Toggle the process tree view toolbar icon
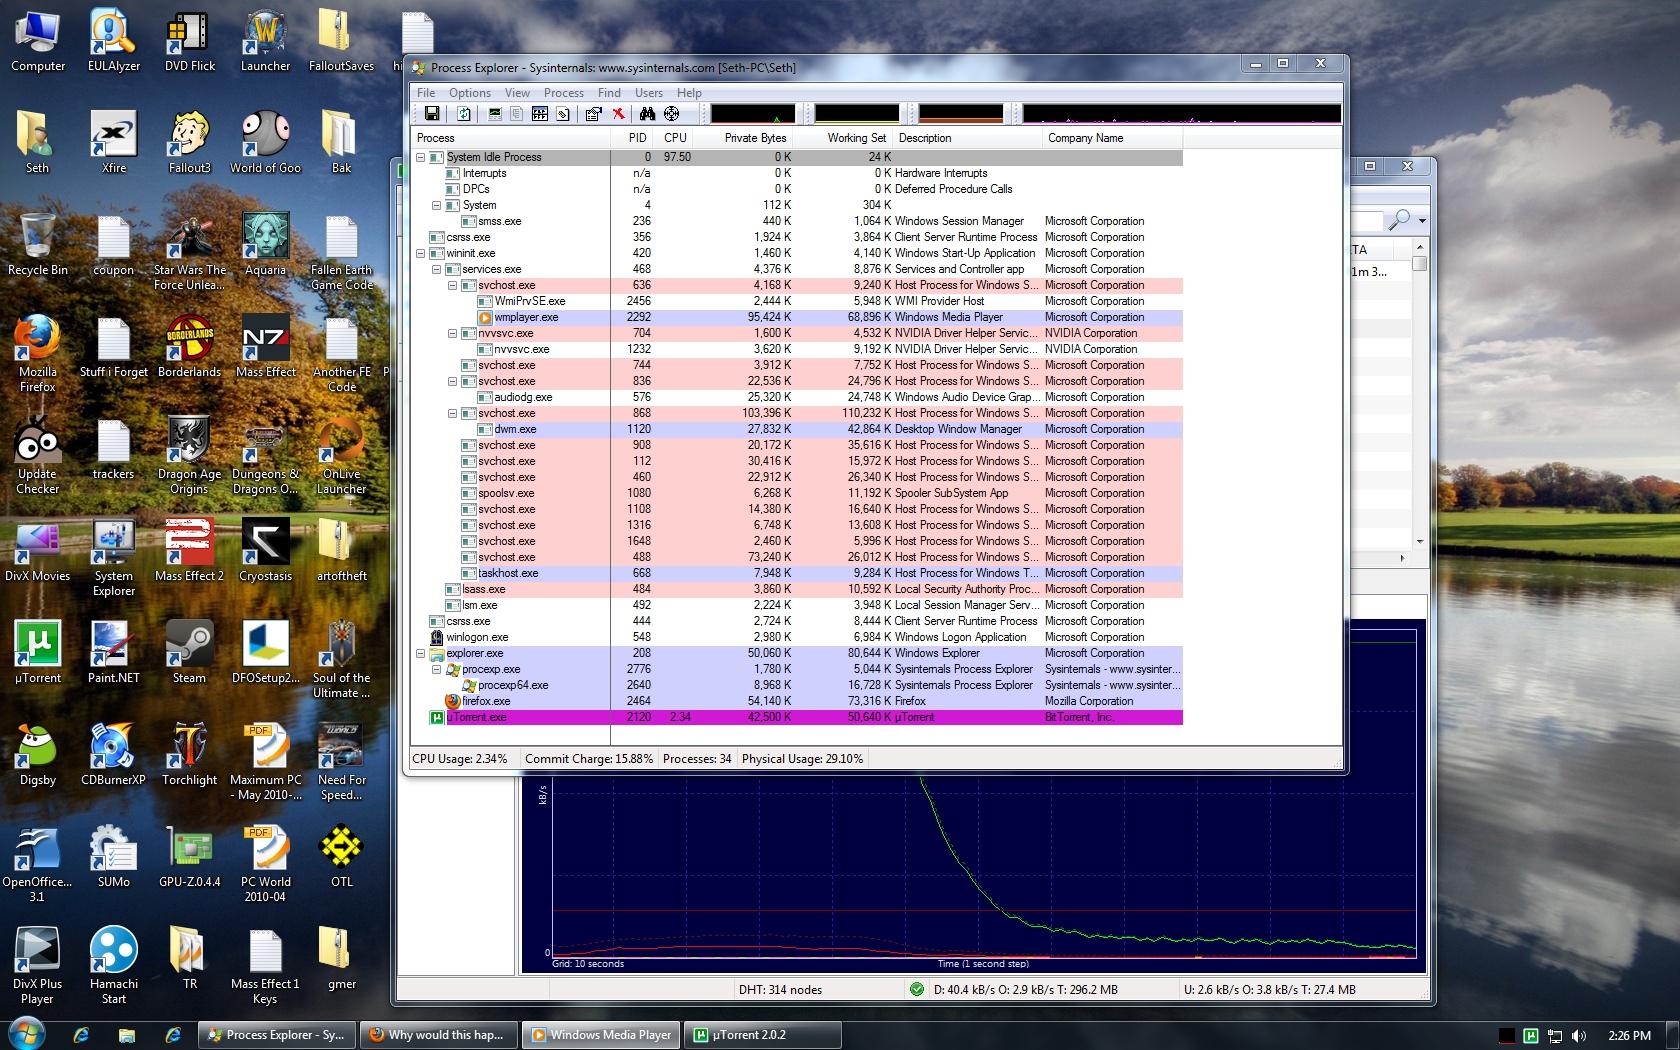The height and width of the screenshot is (1050, 1680). click(517, 114)
